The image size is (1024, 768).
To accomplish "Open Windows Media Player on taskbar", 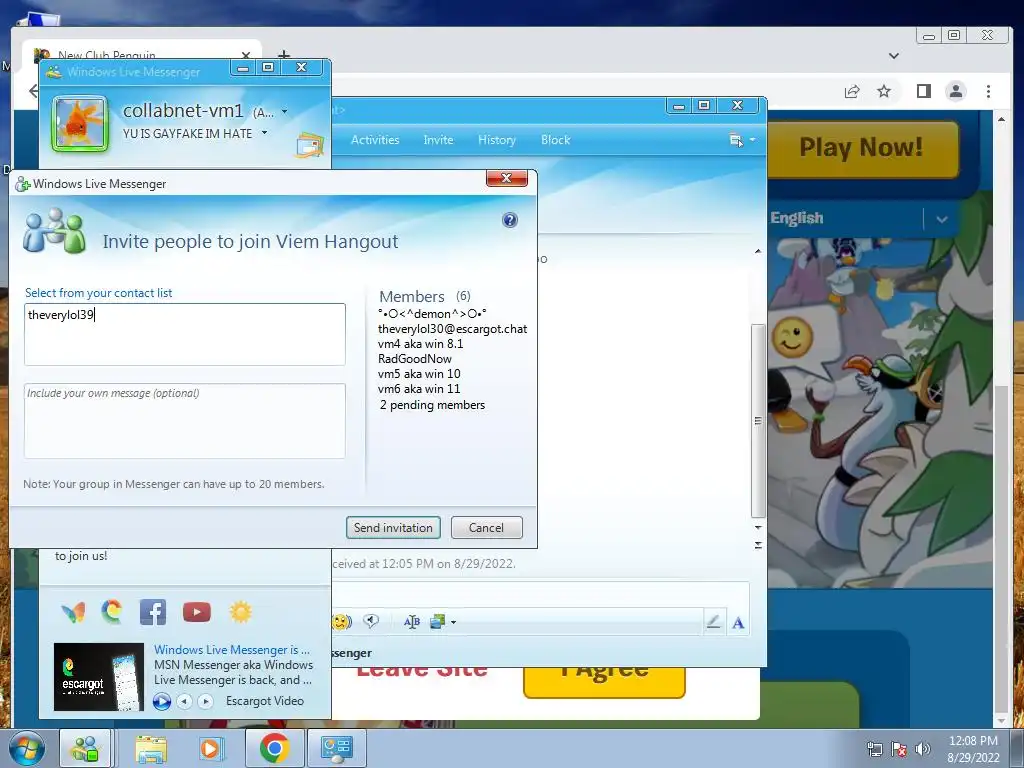I will pos(210,748).
